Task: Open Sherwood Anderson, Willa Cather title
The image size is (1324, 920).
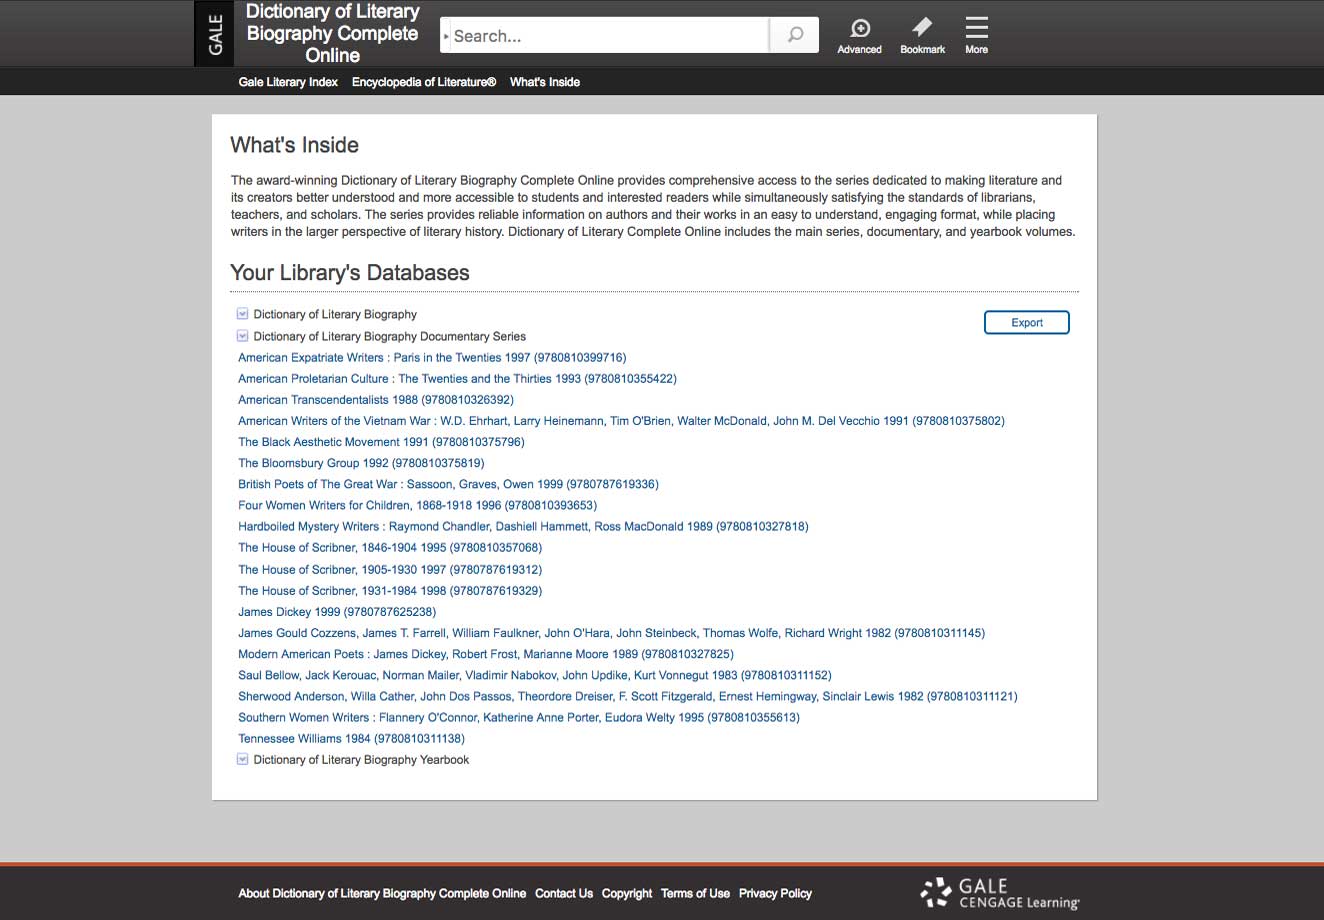Action: coord(628,696)
